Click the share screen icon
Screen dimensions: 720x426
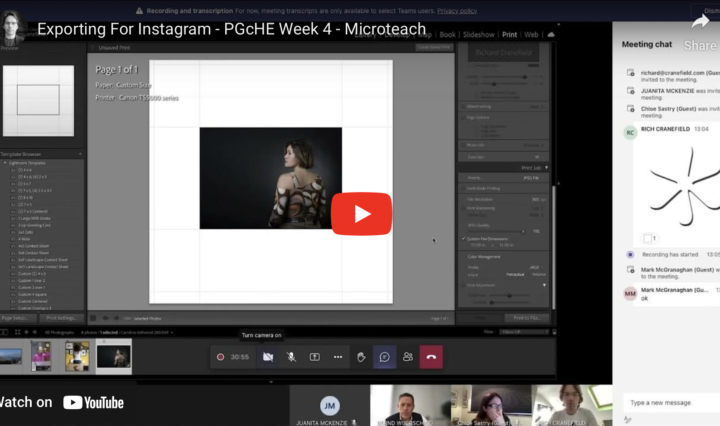click(x=314, y=357)
